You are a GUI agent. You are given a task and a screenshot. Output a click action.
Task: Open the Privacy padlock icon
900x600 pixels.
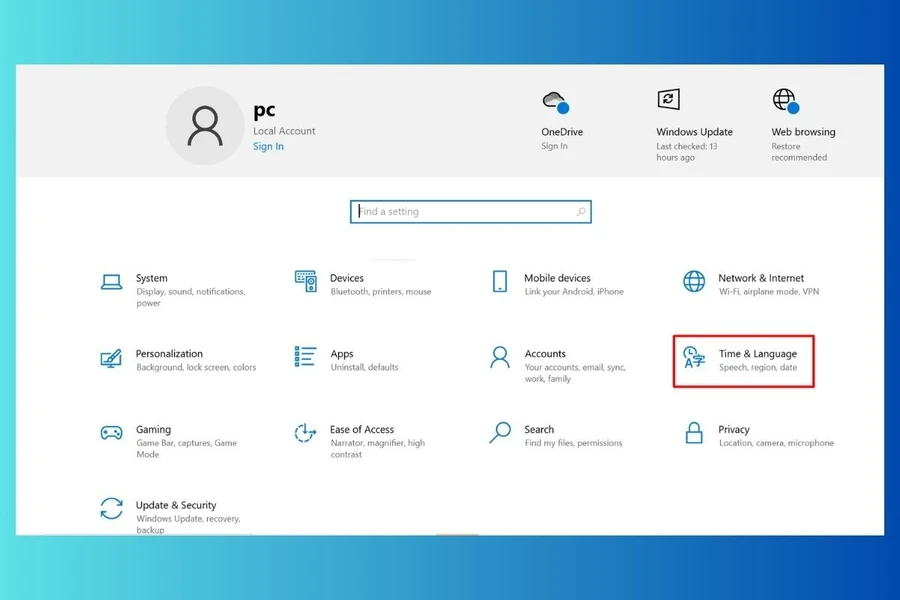pos(694,433)
